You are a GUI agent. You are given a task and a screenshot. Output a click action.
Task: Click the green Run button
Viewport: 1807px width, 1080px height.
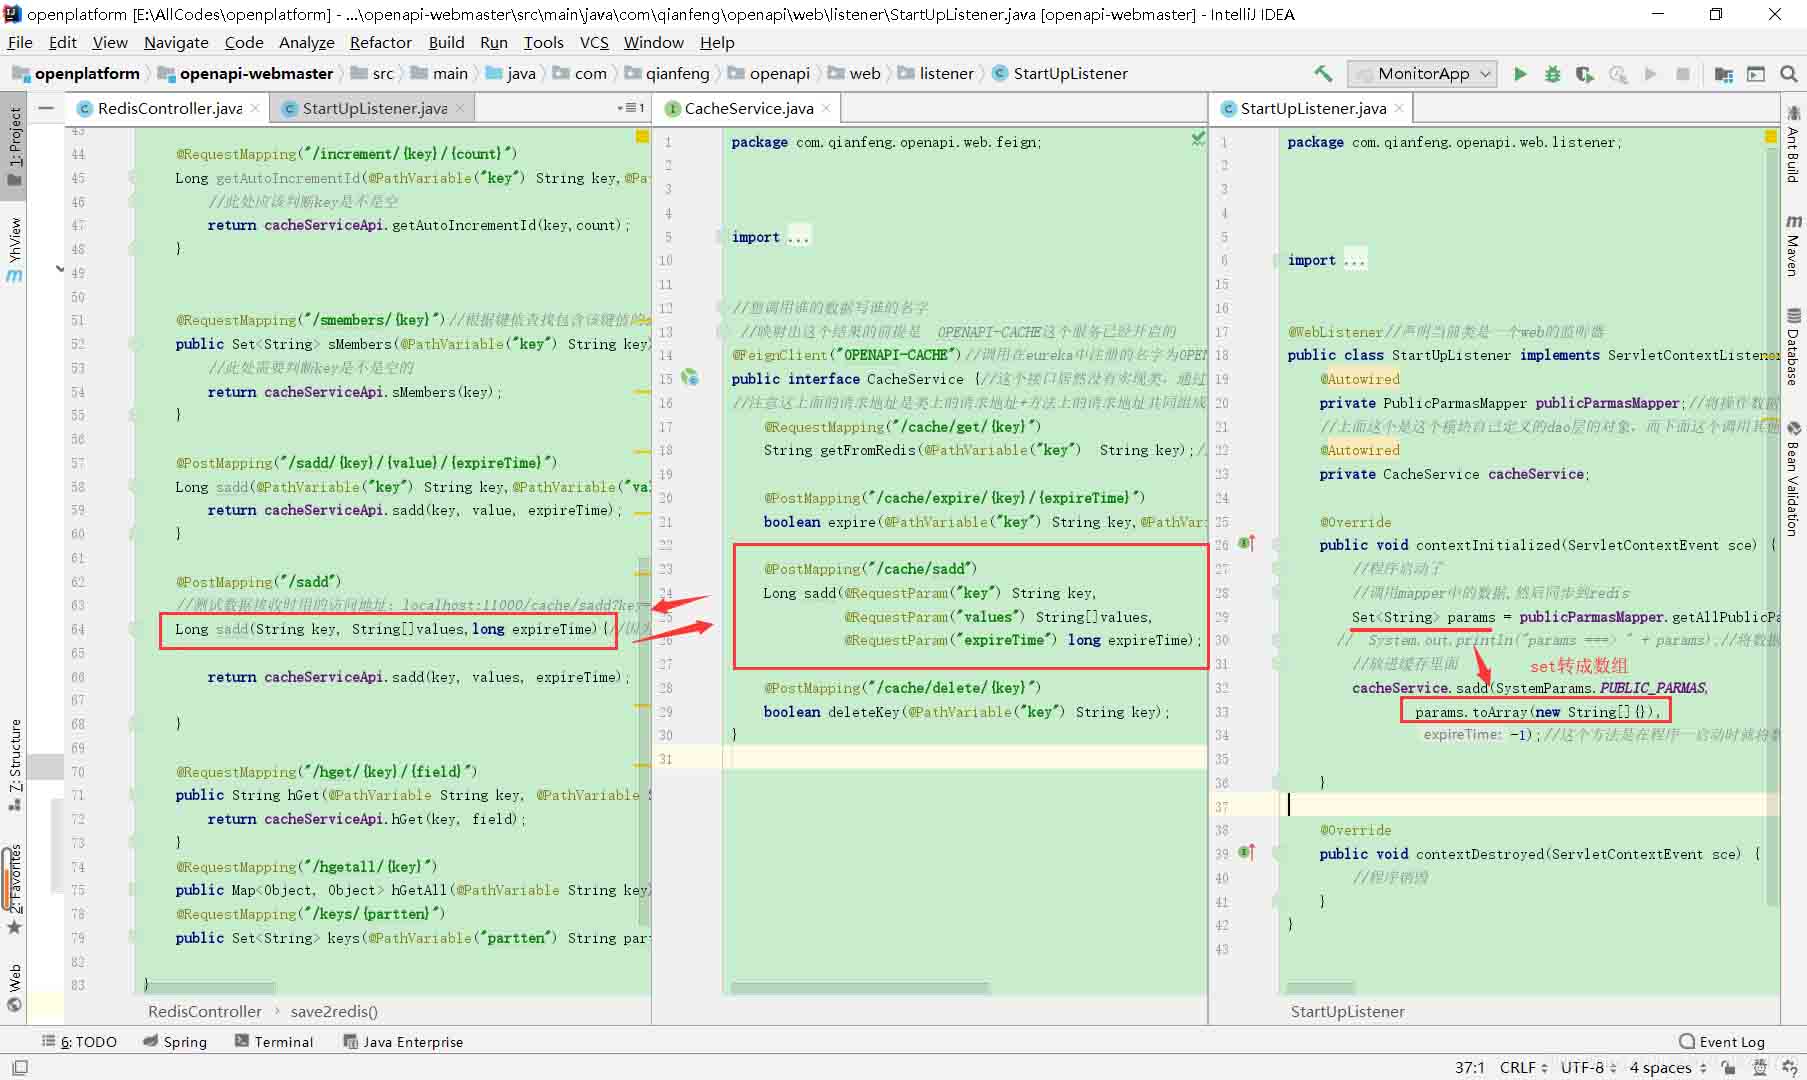coord(1520,74)
